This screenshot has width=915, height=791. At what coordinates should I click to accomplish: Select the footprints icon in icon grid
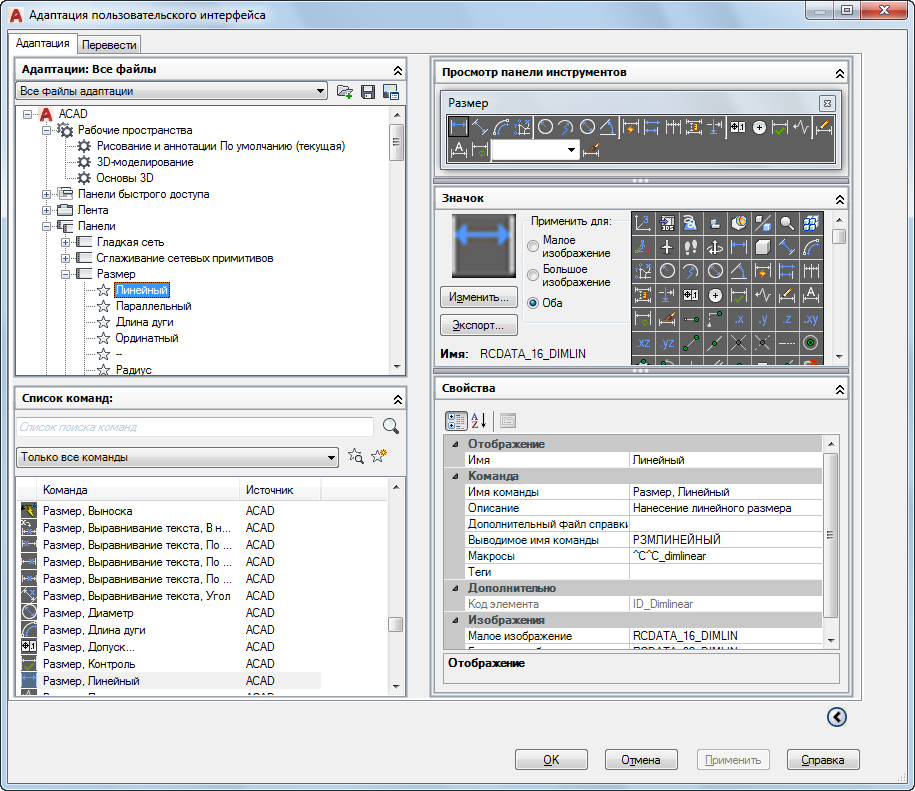coord(691,247)
